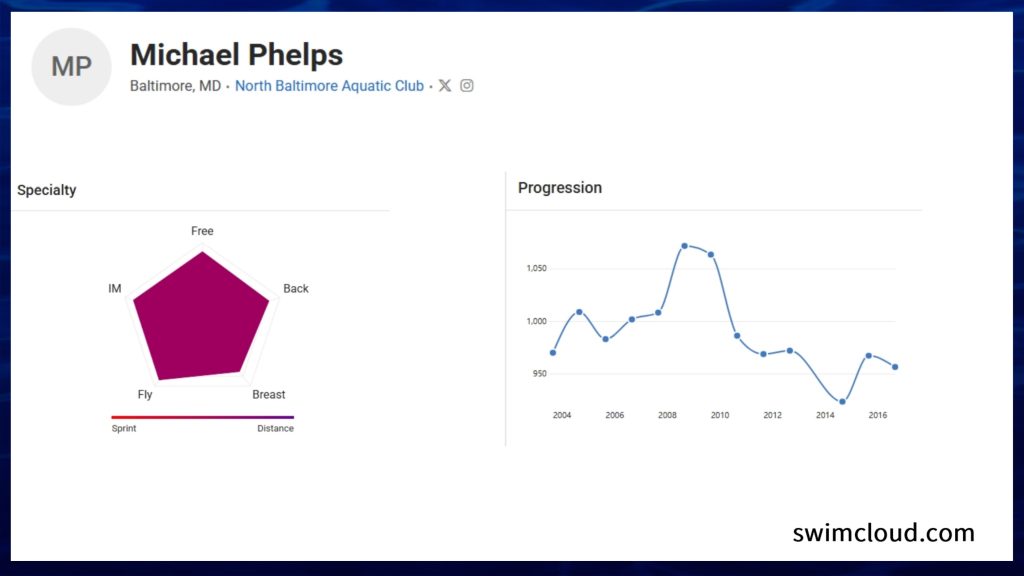1024x576 pixels.
Task: Select the IM label on radar chart
Action: (115, 289)
